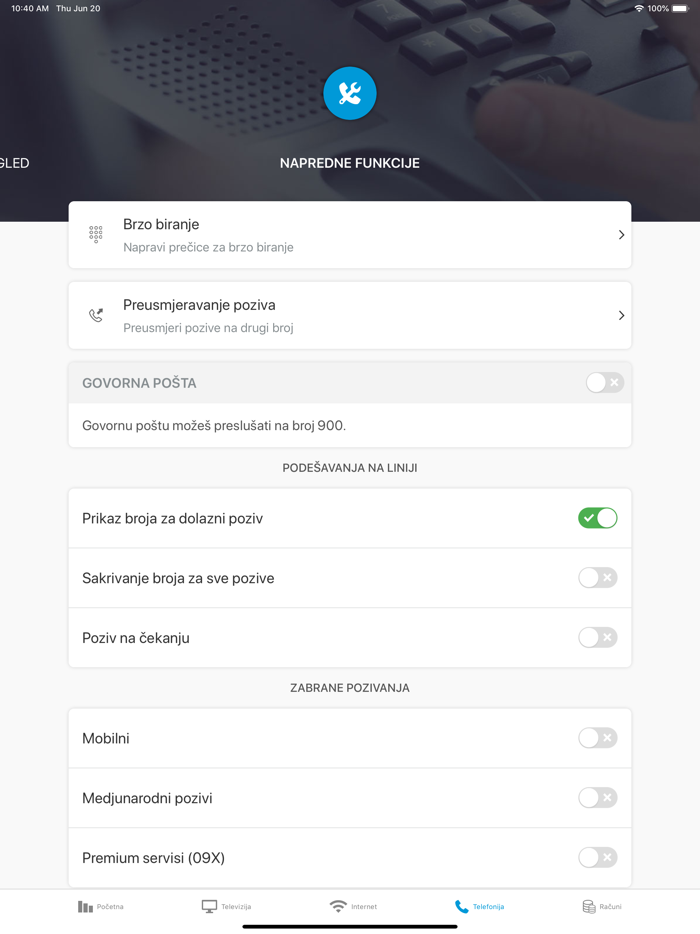700x934 pixels.
Task: Open the Televizija monitor icon
Action: pyautogui.click(x=209, y=907)
